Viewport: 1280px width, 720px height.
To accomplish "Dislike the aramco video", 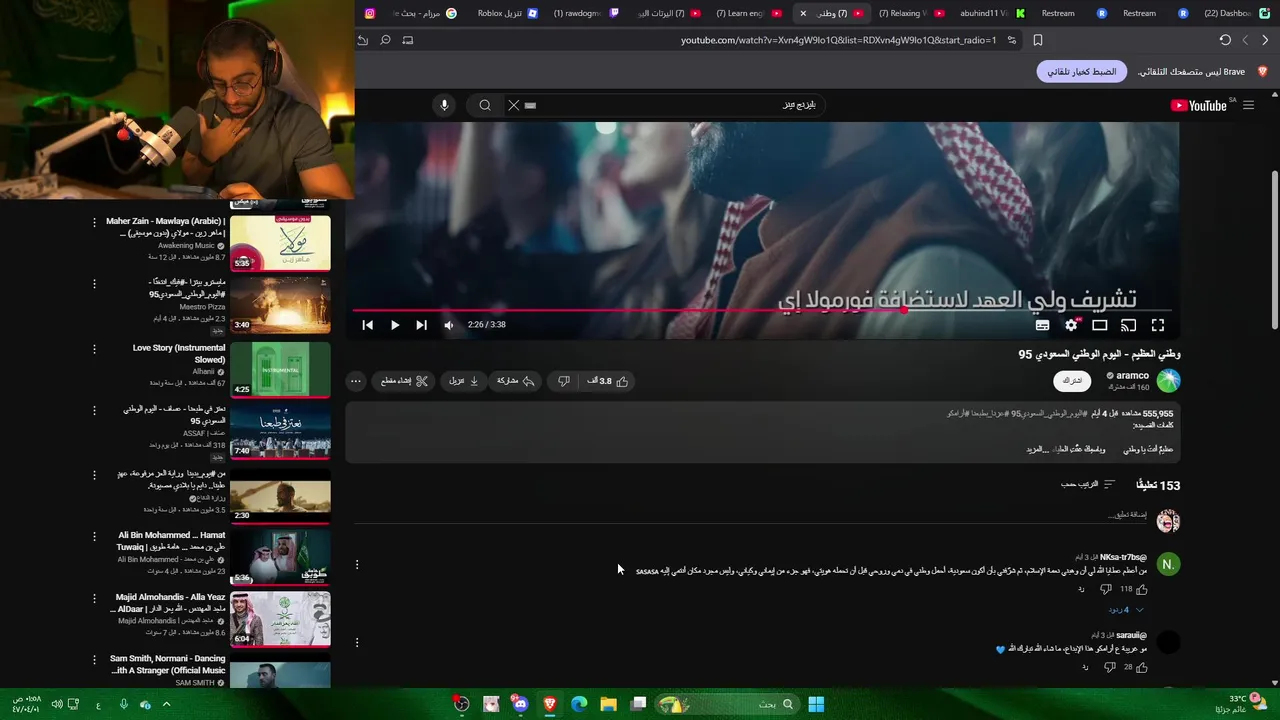I will tap(564, 381).
